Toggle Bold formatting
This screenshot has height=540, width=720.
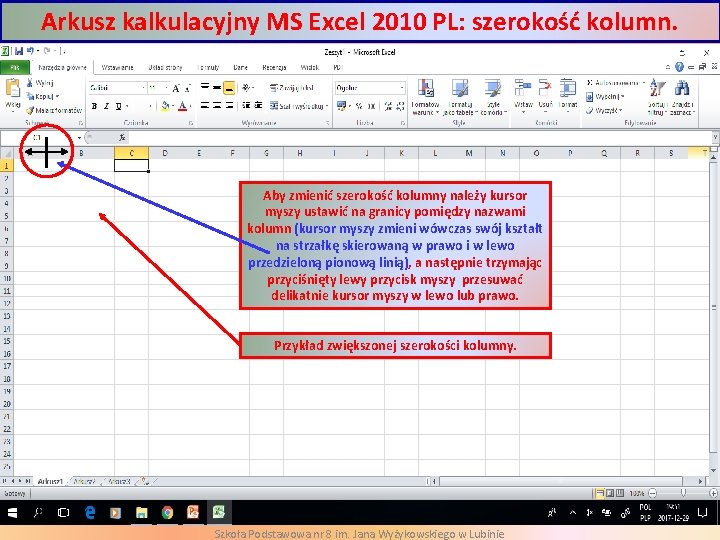[94, 106]
